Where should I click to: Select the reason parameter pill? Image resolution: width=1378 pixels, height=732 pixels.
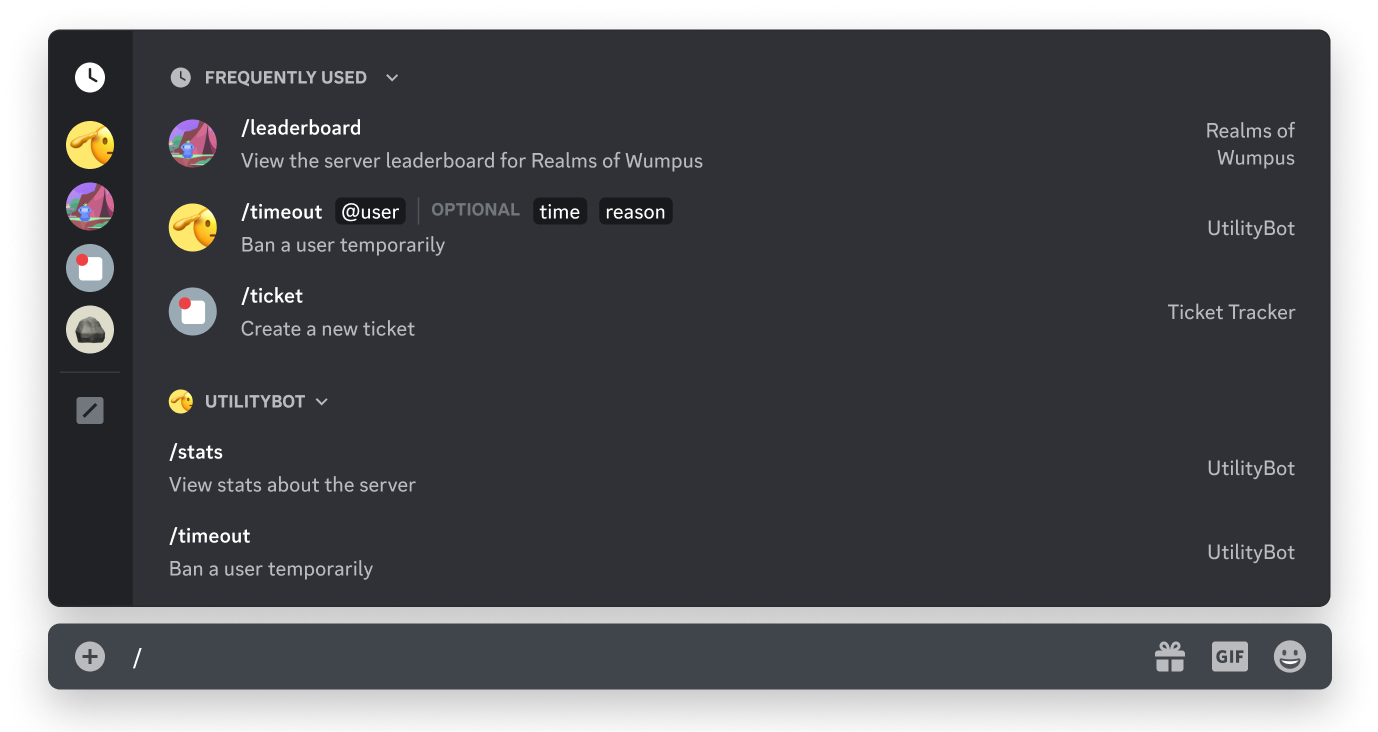click(x=635, y=211)
